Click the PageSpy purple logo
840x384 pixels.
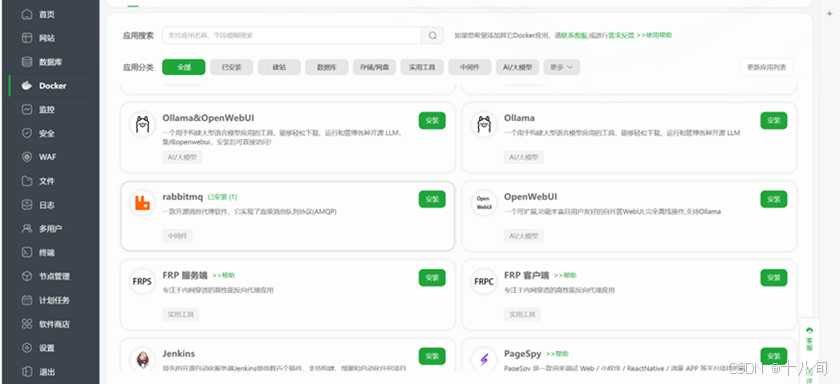coord(484,359)
